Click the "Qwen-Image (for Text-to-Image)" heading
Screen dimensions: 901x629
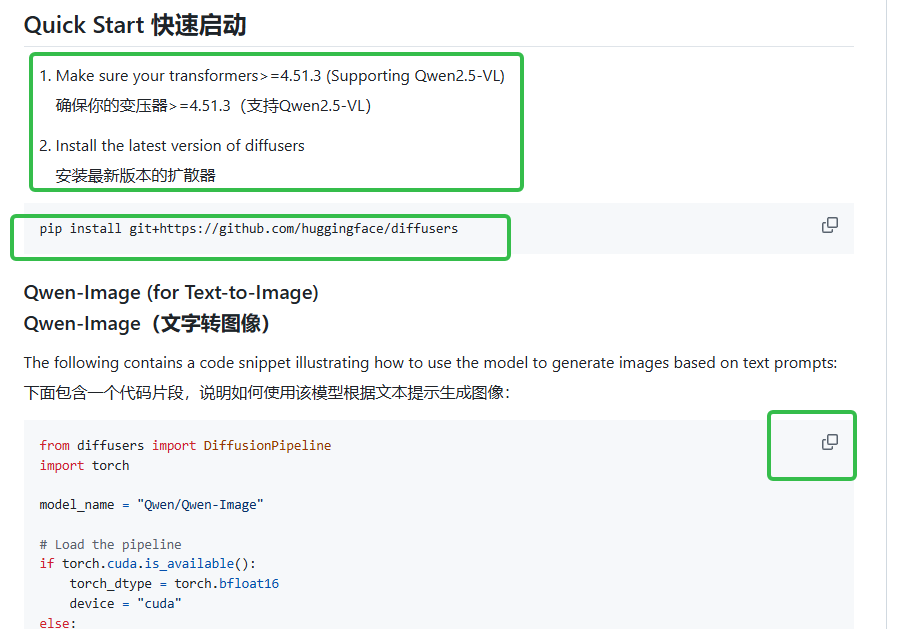point(170,292)
